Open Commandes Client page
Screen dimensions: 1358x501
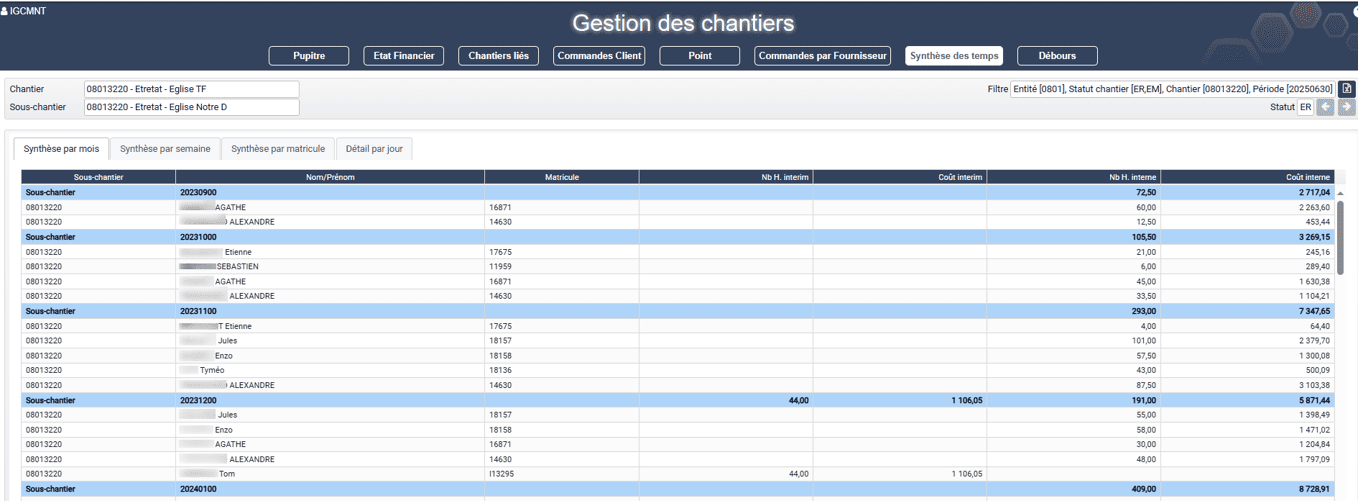pos(599,56)
